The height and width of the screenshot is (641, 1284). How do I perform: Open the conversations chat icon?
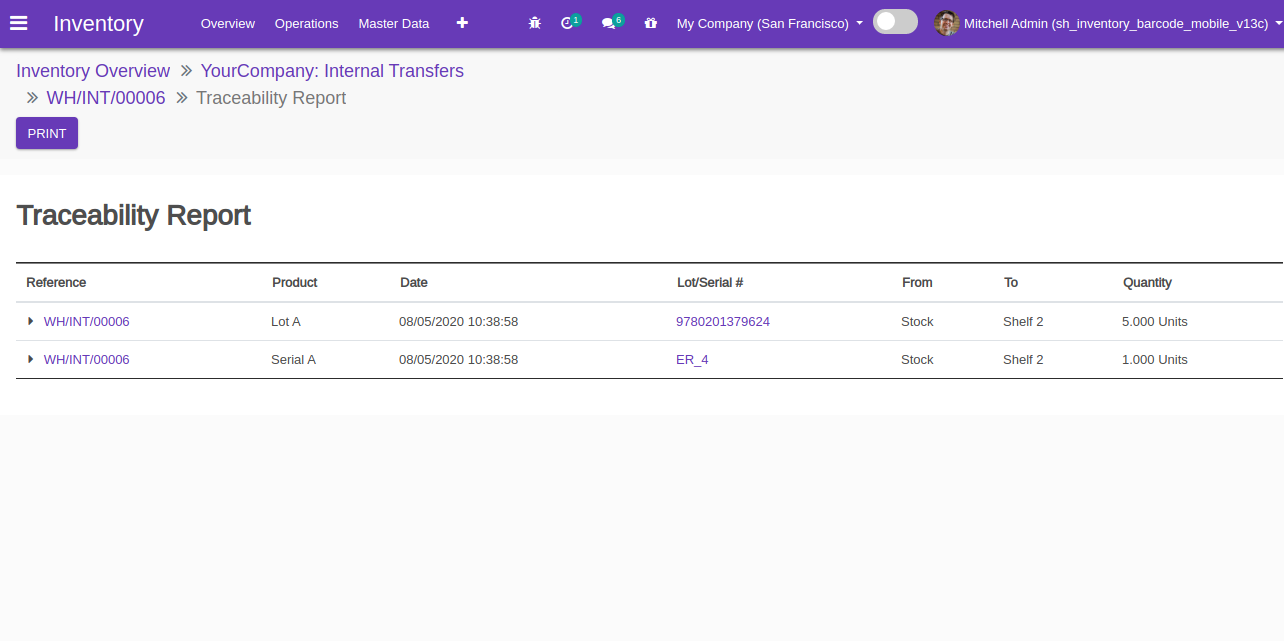[612, 22]
